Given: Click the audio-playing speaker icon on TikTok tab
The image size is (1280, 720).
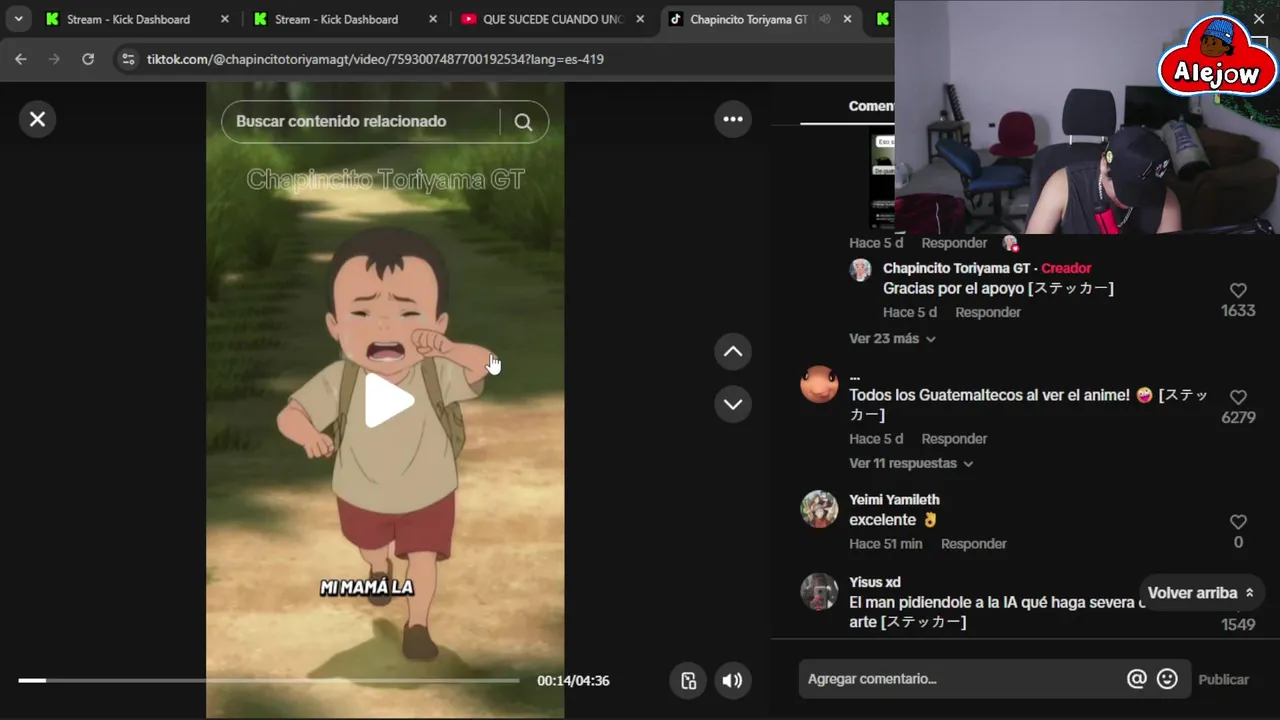Looking at the screenshot, I should click(826, 19).
